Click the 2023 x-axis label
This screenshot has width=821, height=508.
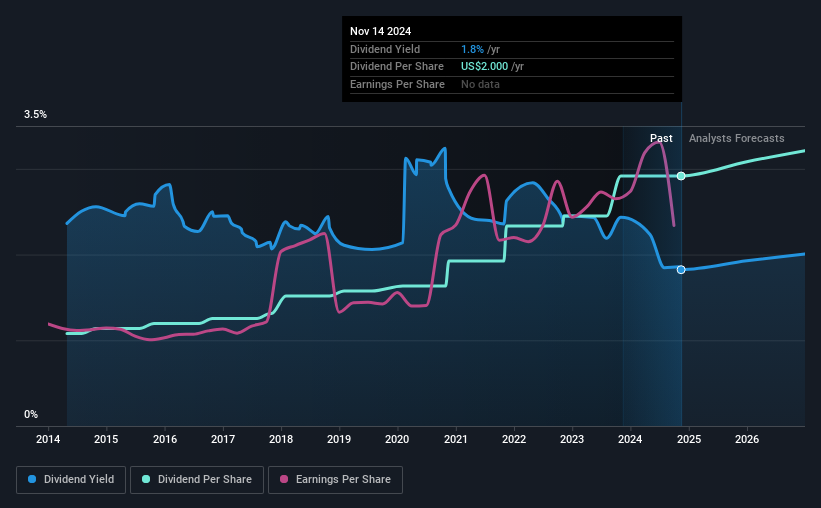[x=572, y=439]
